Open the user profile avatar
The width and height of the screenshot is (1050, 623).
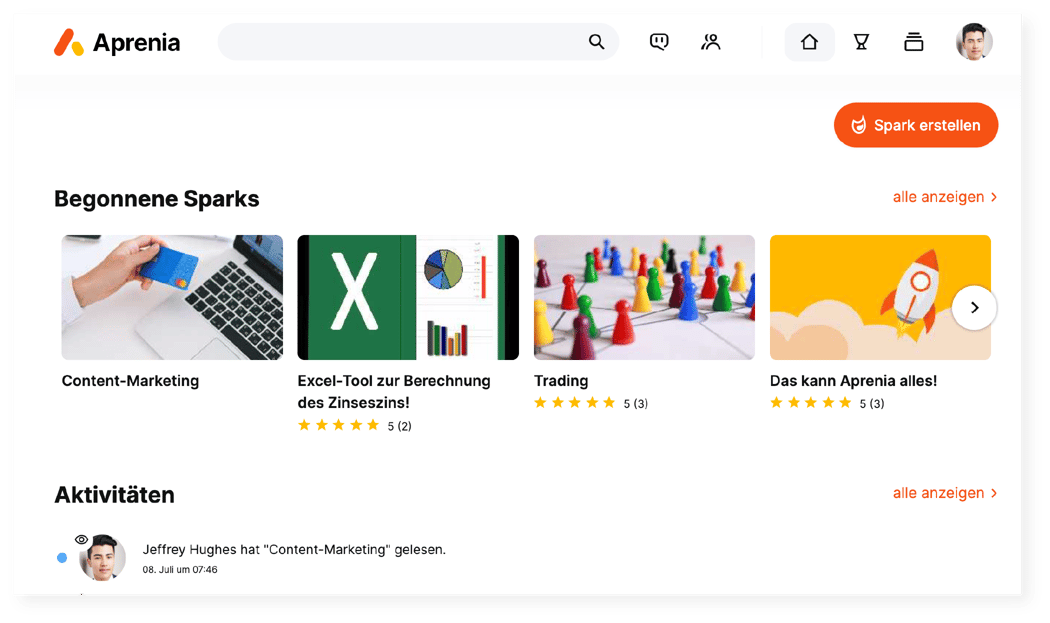click(974, 42)
